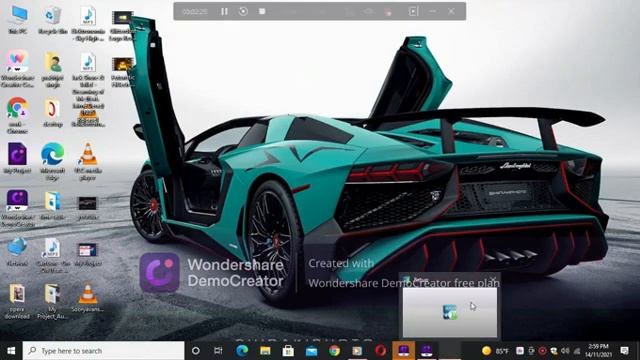Close the taskbar preview thumbnail
Viewport: 640px width, 360px height.
(493, 280)
